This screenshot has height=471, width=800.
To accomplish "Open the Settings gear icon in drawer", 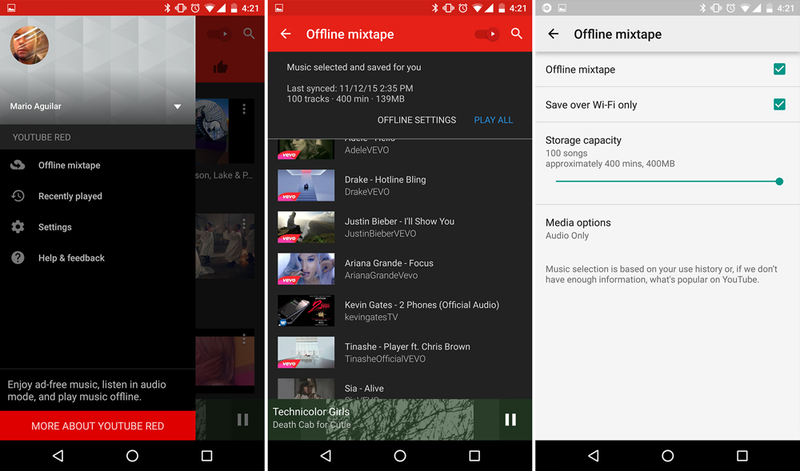I will [18, 227].
